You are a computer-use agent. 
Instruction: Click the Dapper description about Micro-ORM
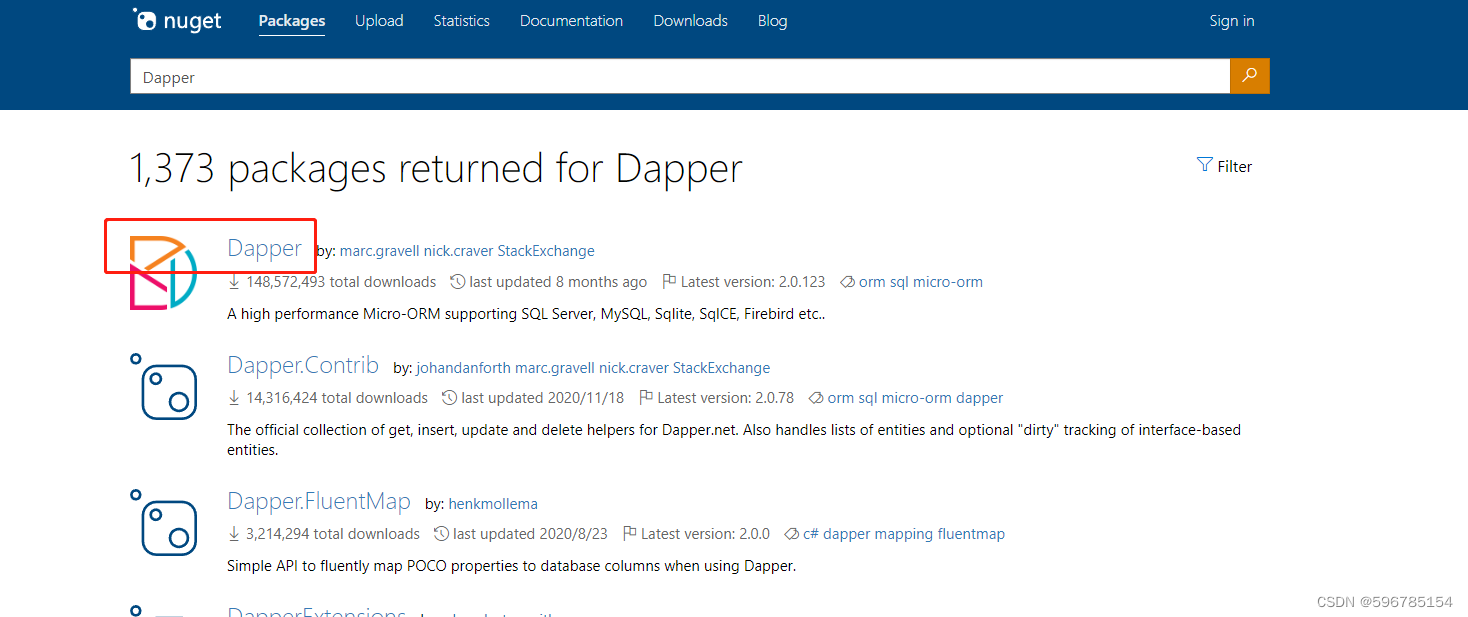pyautogui.click(x=526, y=314)
